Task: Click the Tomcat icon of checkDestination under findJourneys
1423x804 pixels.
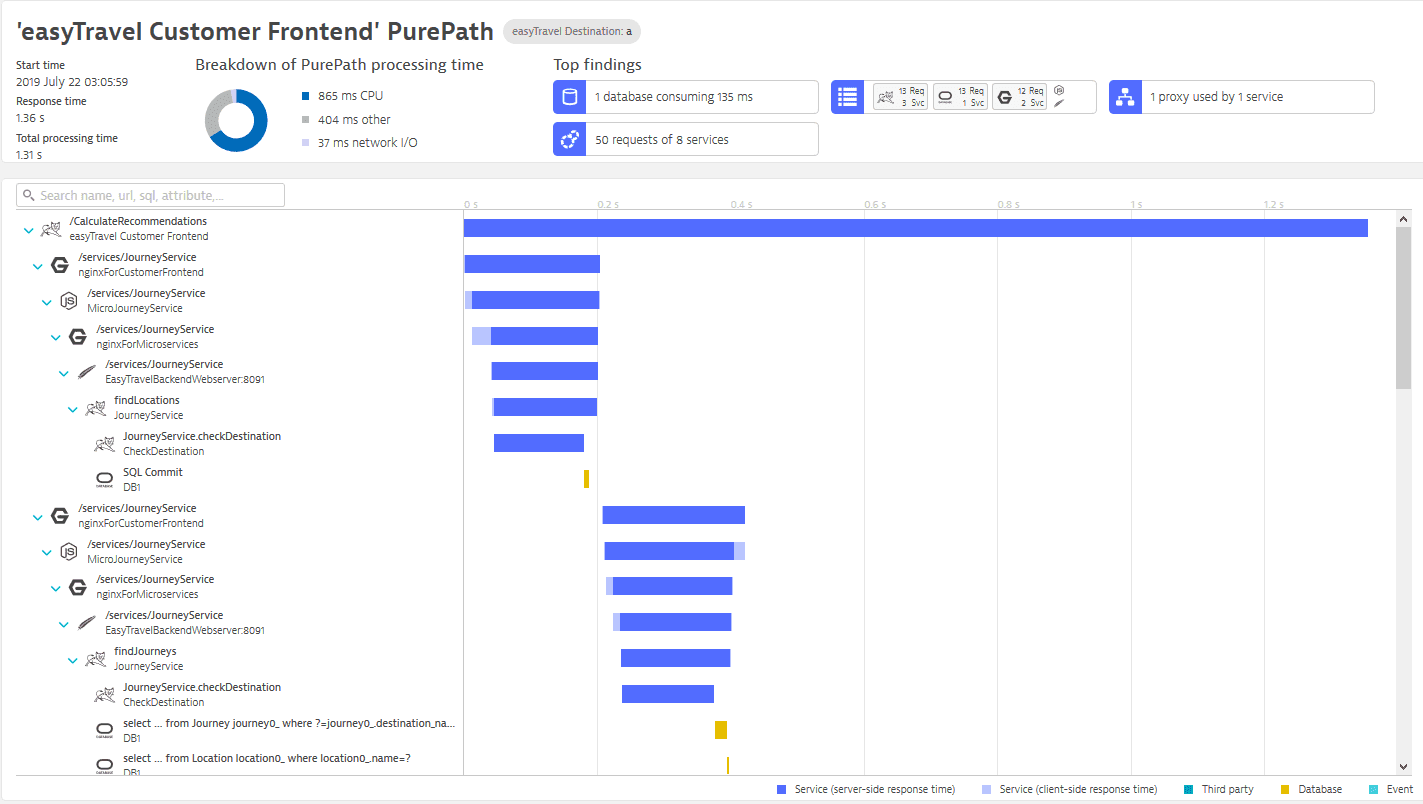Action: click(x=105, y=695)
